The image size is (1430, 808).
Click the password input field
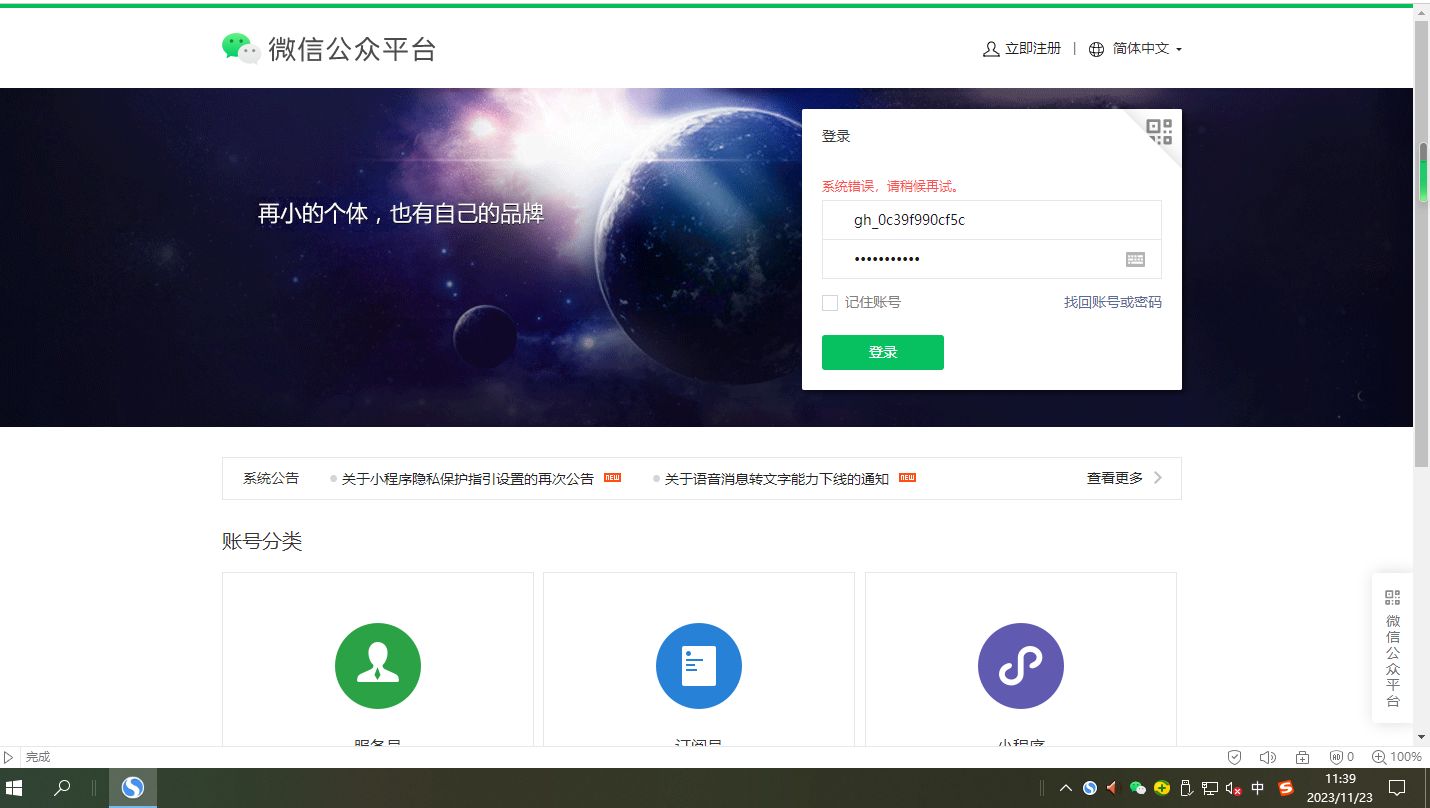[x=992, y=259]
